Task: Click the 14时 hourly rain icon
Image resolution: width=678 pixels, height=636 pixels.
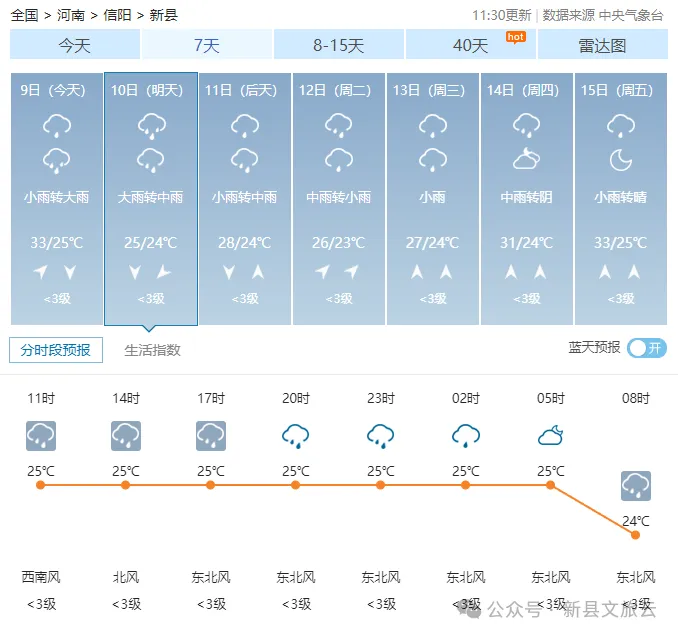Action: (x=126, y=436)
